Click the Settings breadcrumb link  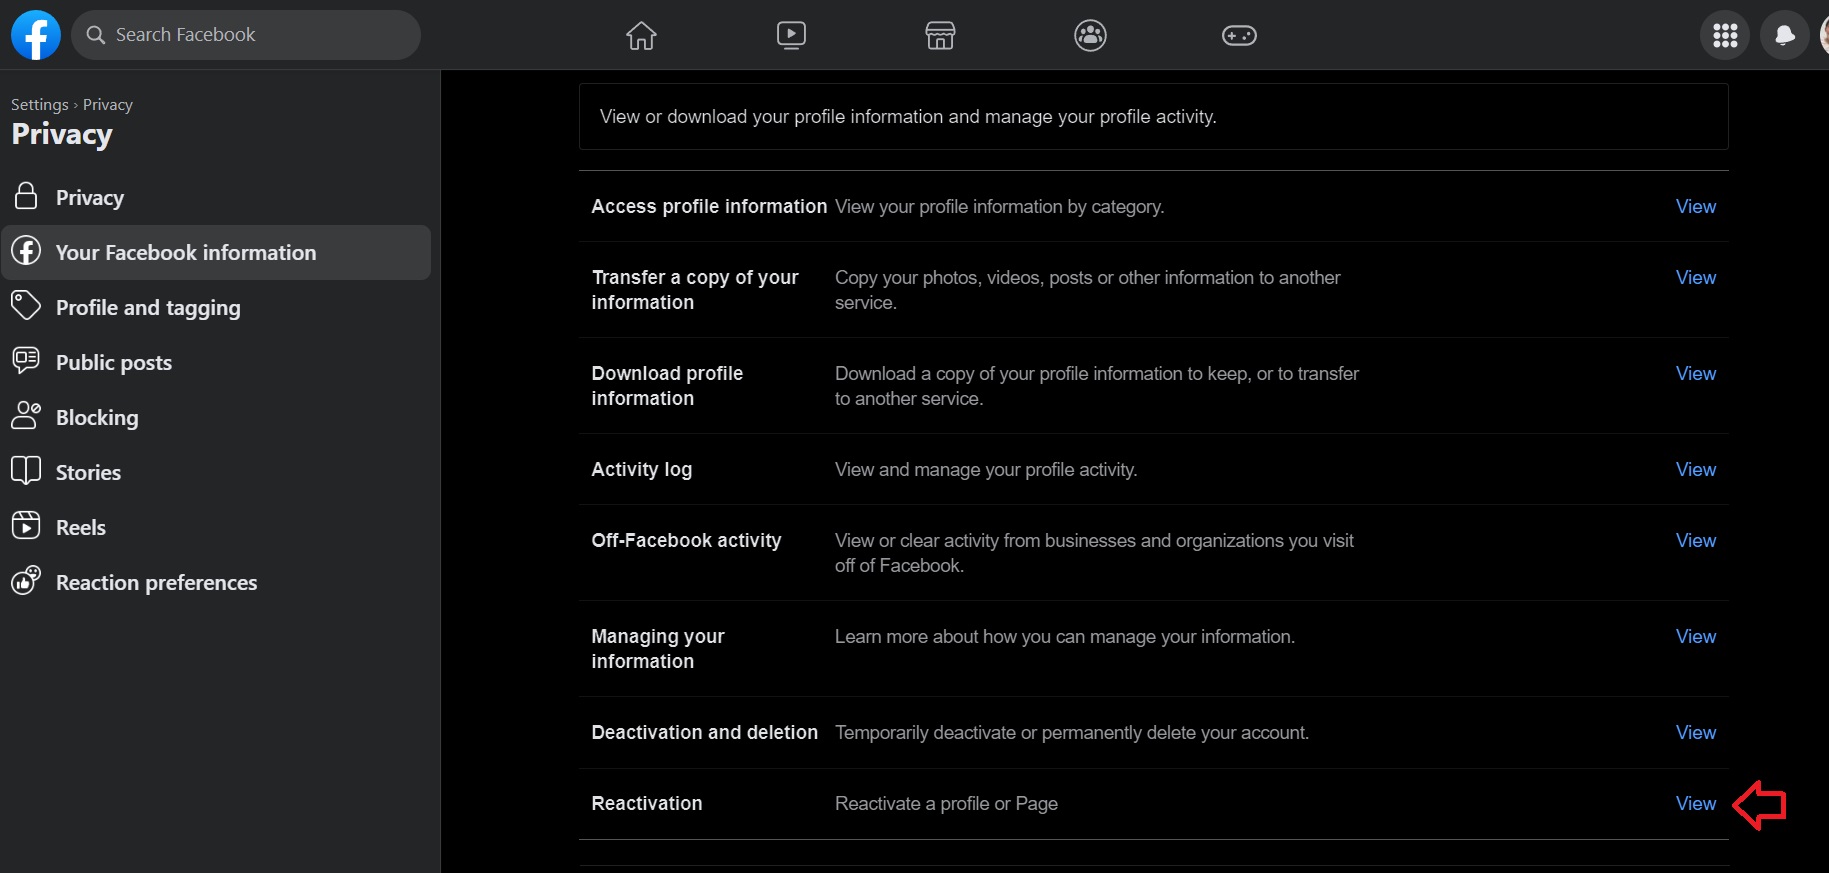[40, 104]
